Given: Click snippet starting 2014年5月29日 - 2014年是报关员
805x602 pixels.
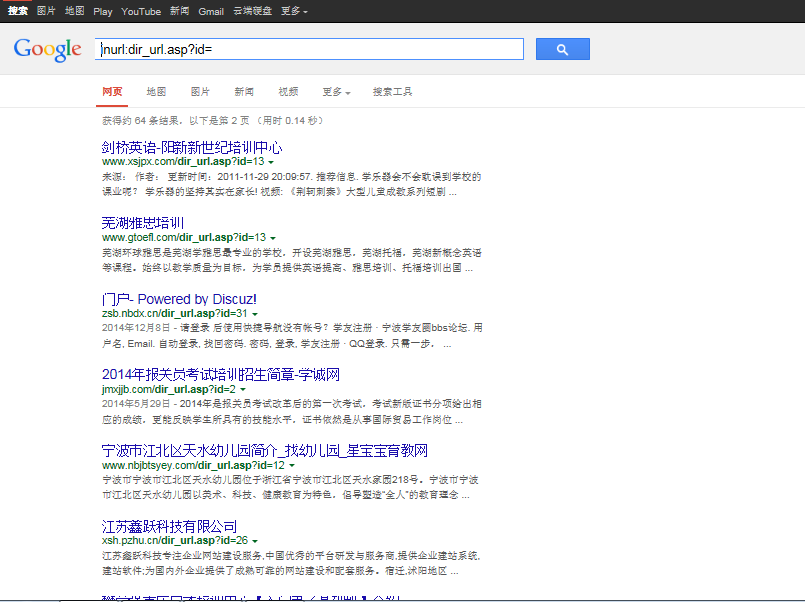Looking at the screenshot, I should (x=292, y=412).
